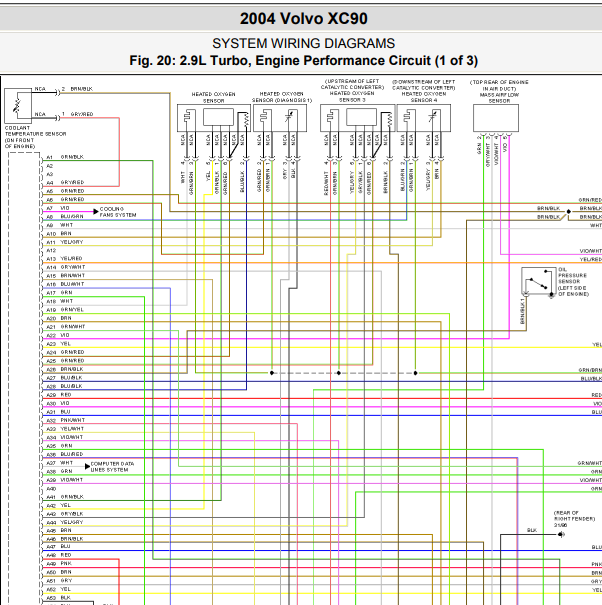Viewport: 602px width, 605px height.
Task: Select the Heated Oxygen Sensor (Diagnosis 1) box
Action: tap(280, 118)
